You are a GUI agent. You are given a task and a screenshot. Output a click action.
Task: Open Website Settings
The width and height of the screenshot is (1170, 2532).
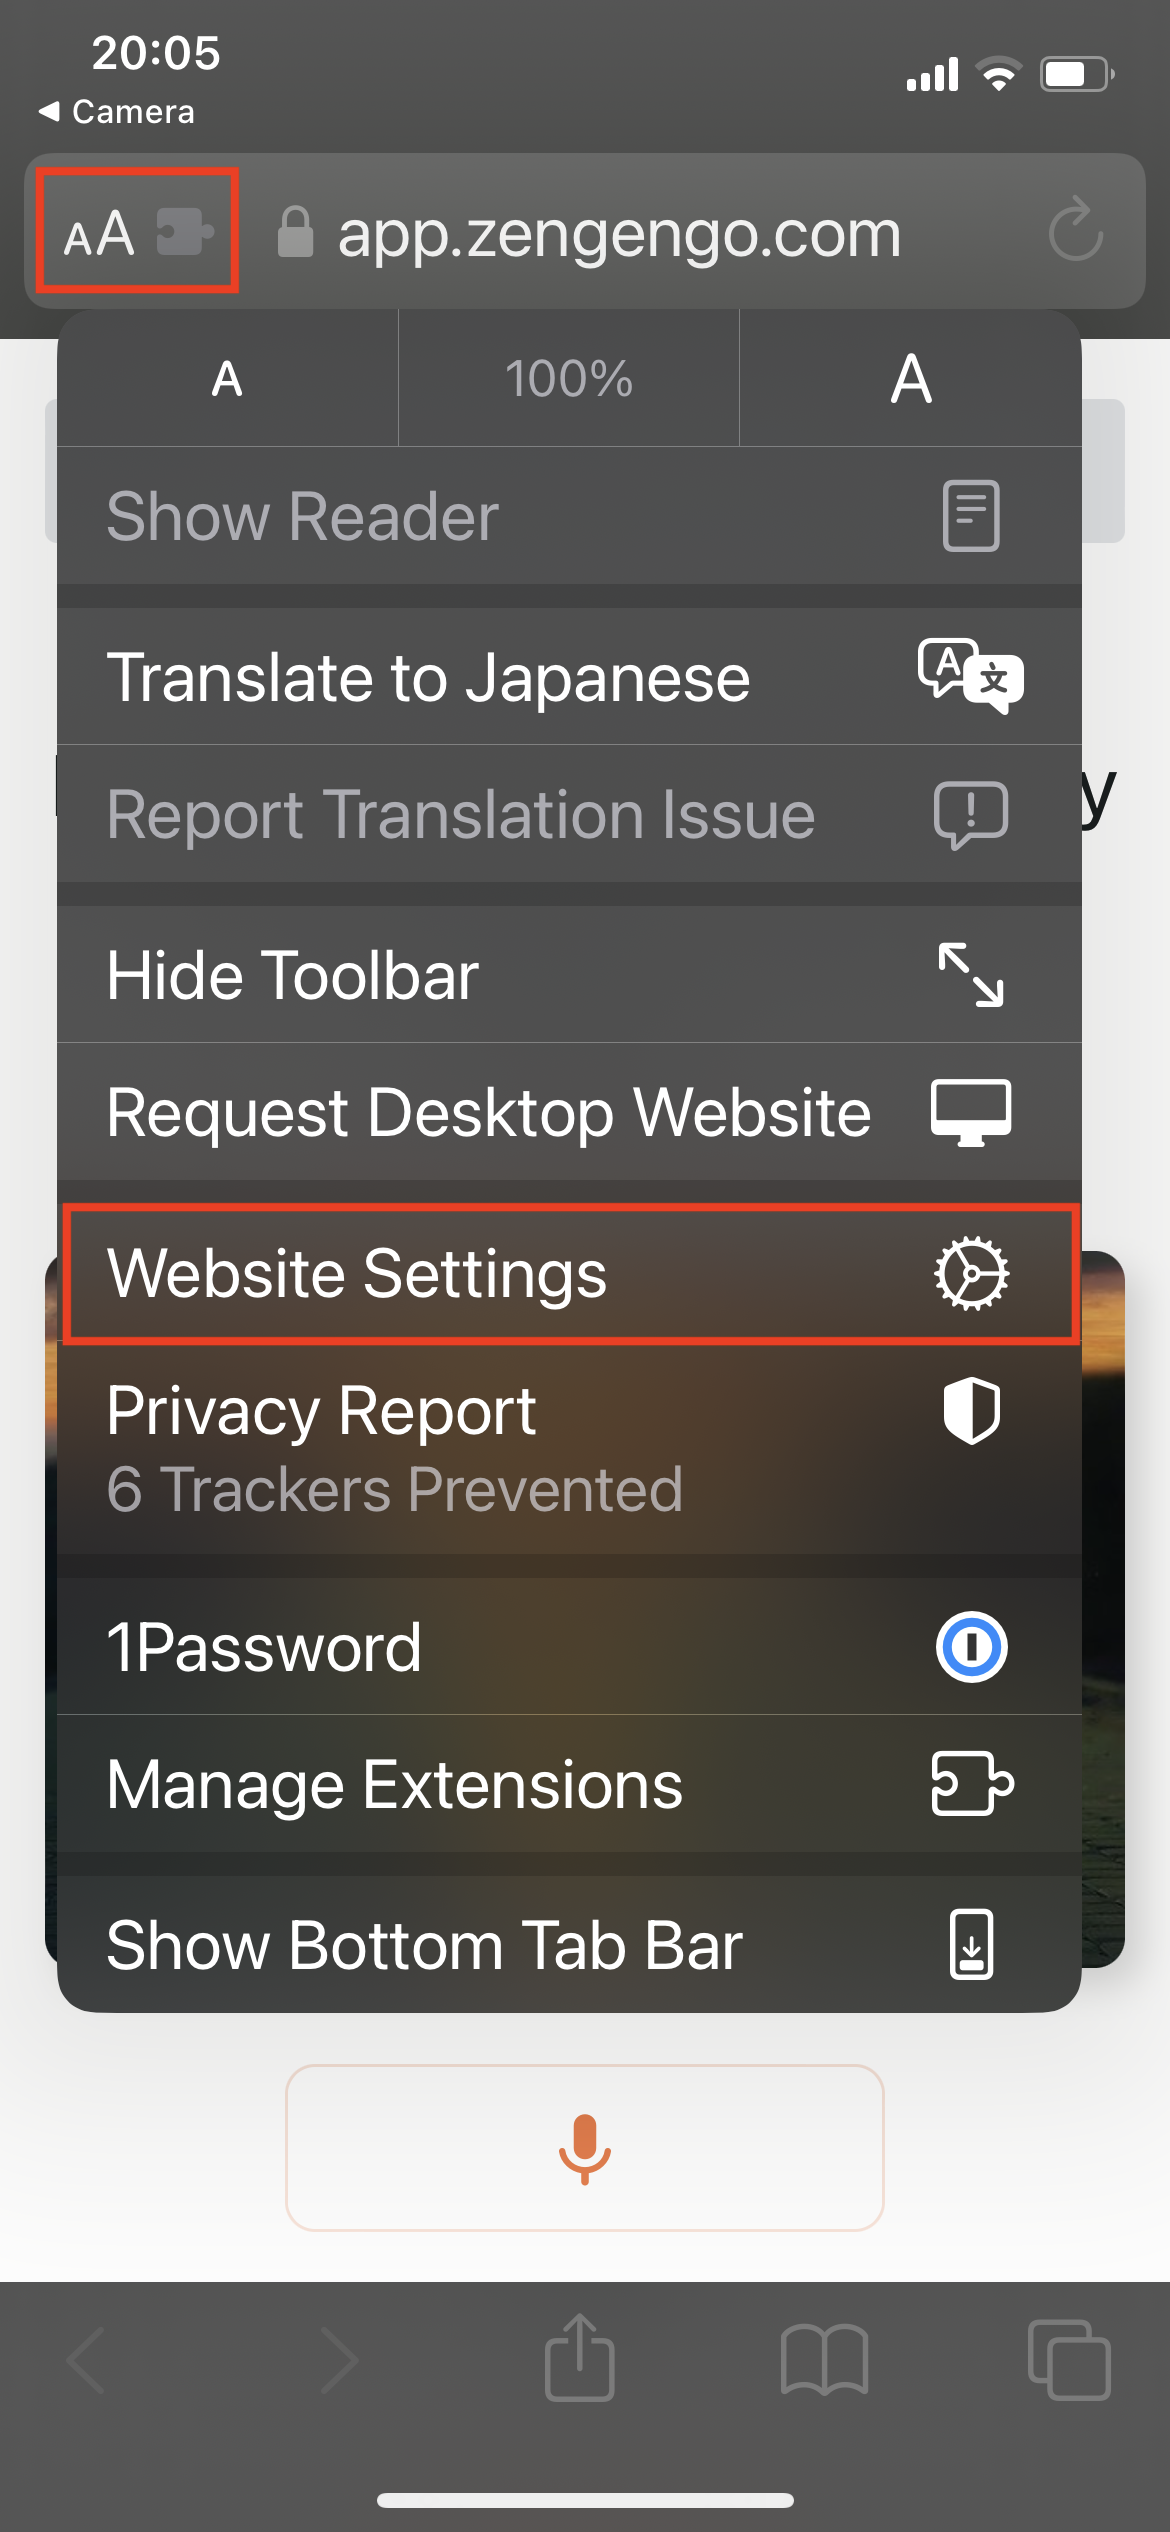point(569,1273)
